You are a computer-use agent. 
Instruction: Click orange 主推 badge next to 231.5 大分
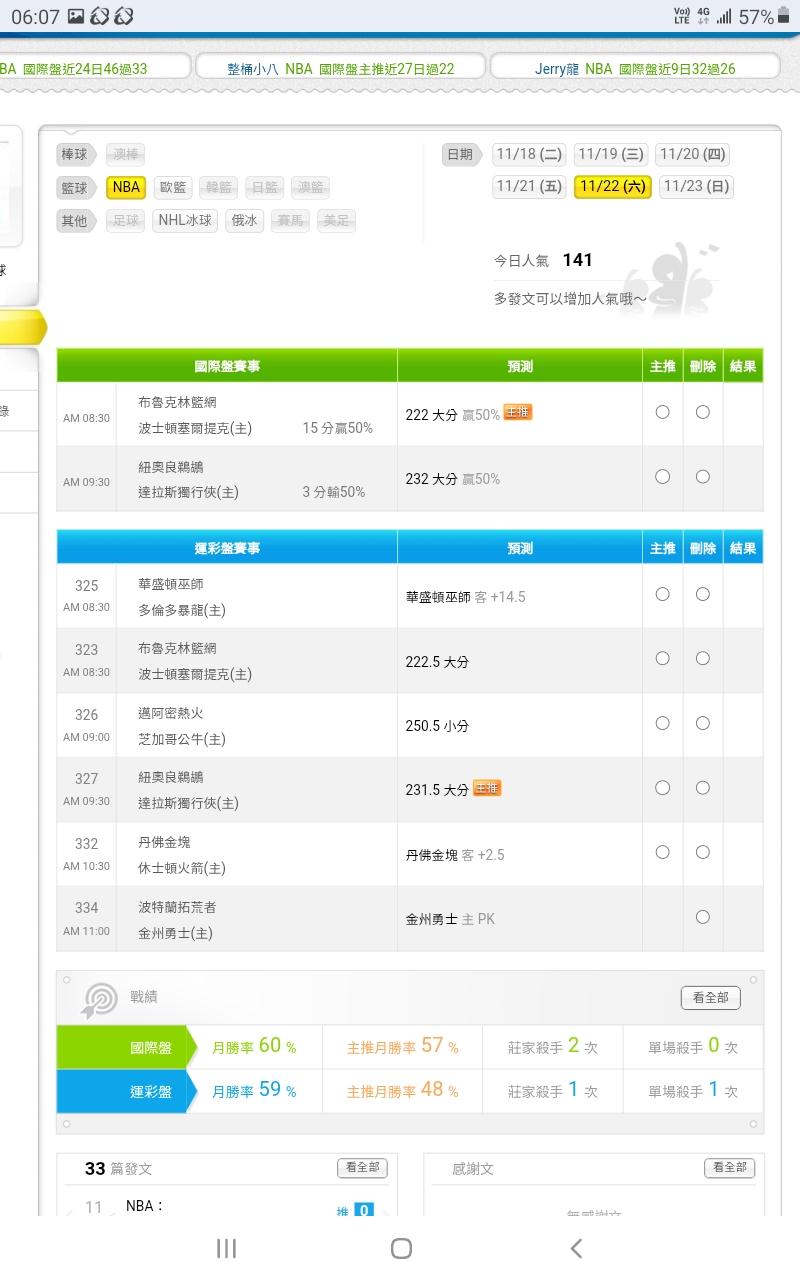pos(487,788)
